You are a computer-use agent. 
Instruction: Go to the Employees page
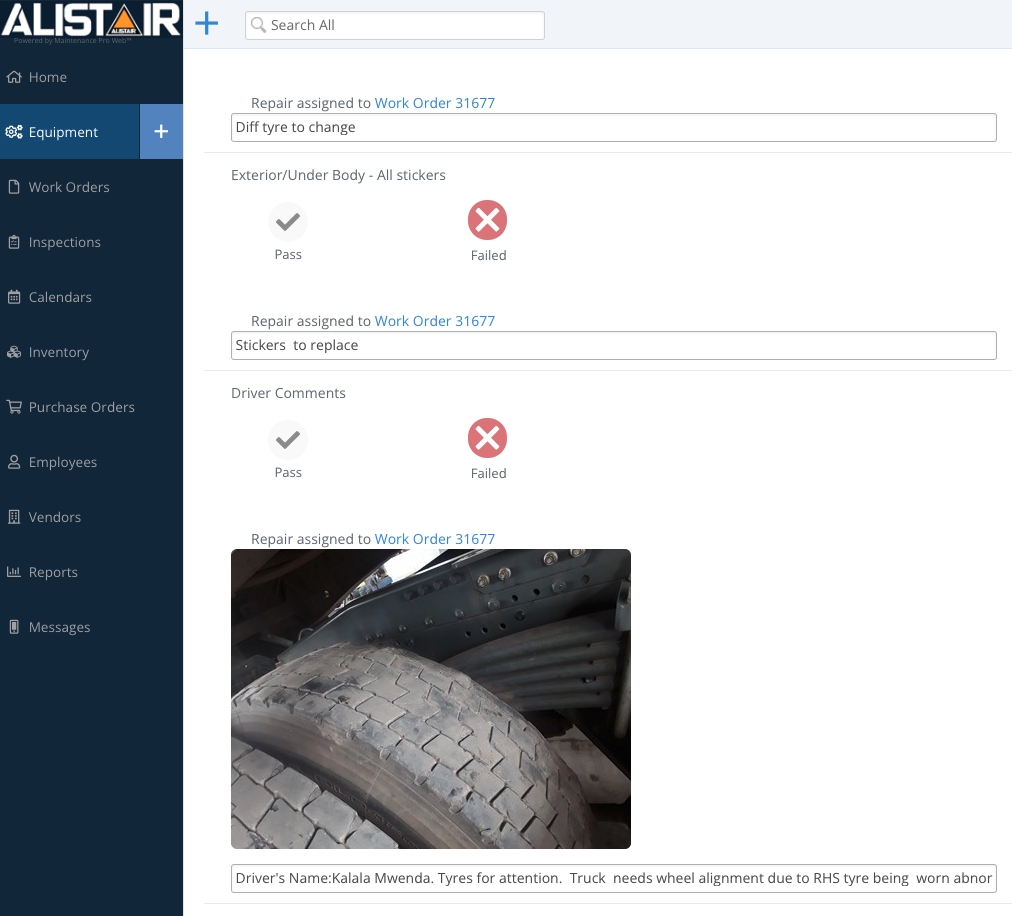point(62,462)
